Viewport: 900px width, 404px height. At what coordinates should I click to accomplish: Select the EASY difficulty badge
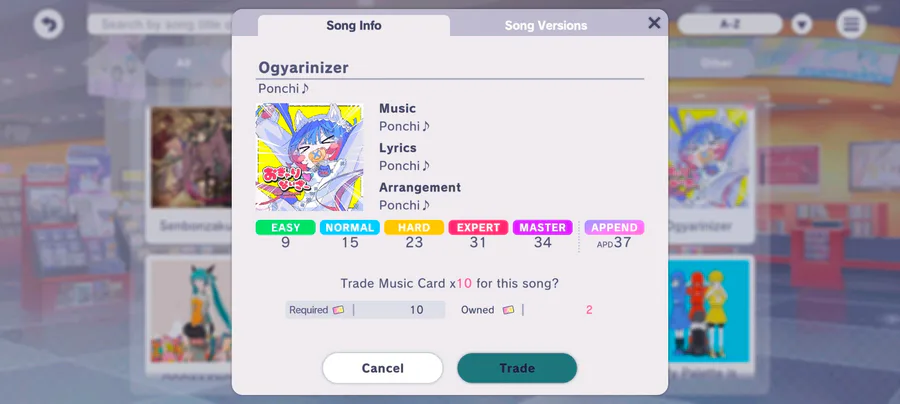(x=285, y=227)
